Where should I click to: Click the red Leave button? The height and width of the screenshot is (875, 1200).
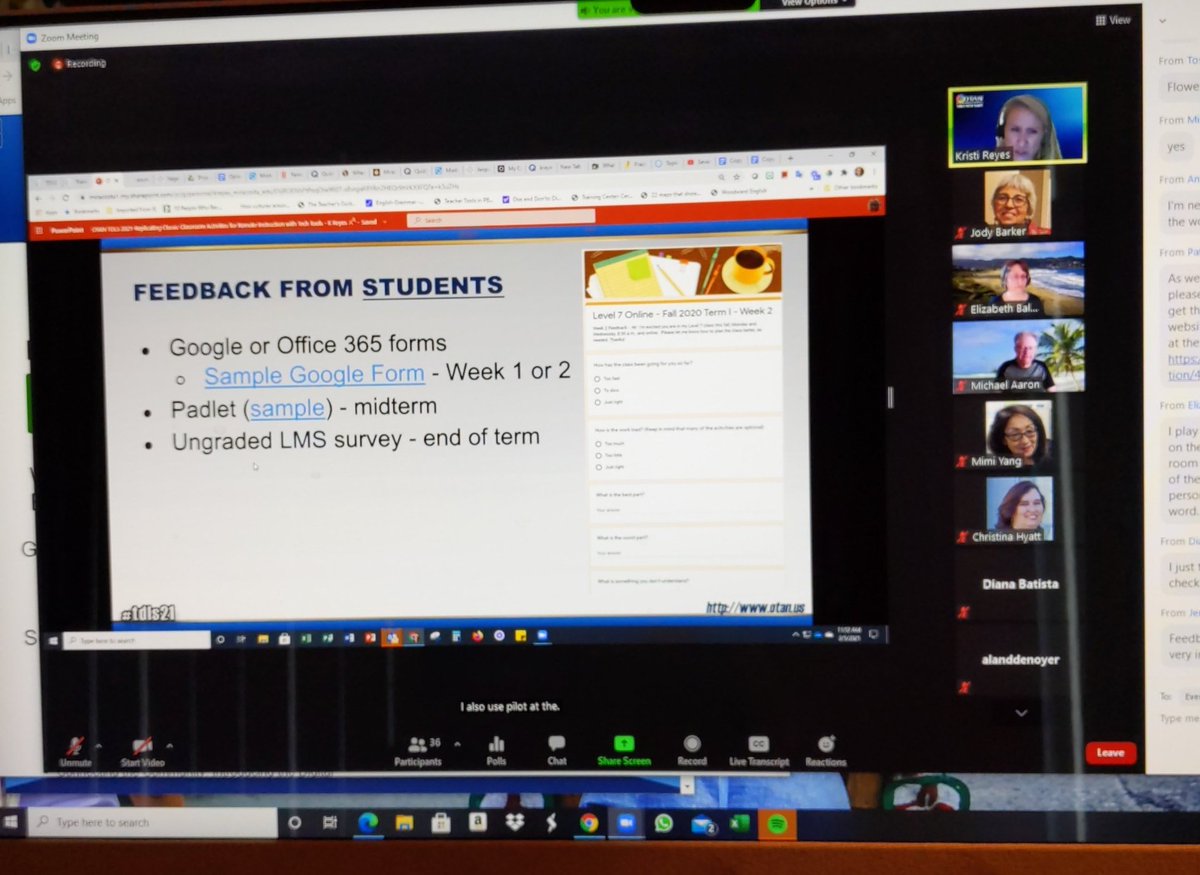(1110, 753)
